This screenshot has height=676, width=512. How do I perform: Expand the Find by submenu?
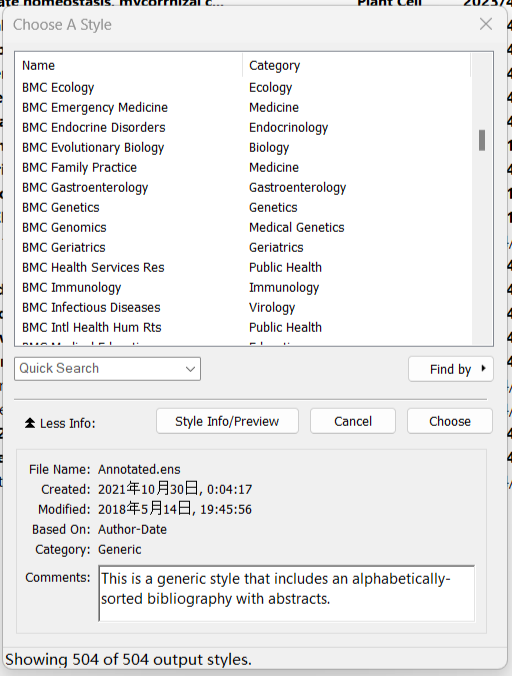point(450,369)
